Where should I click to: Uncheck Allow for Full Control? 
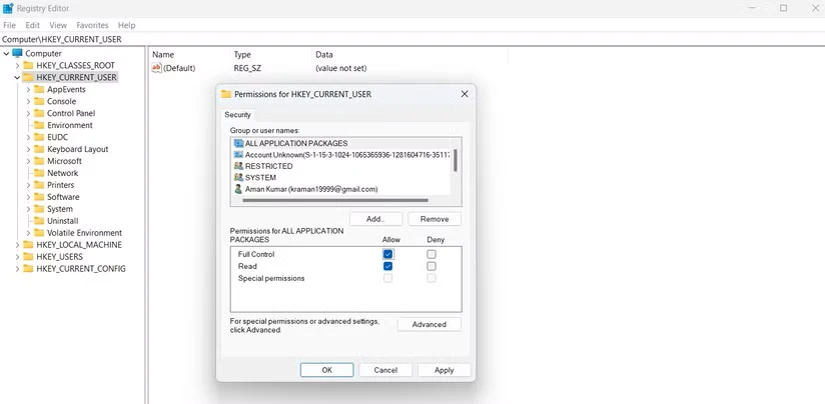pyautogui.click(x=388, y=254)
